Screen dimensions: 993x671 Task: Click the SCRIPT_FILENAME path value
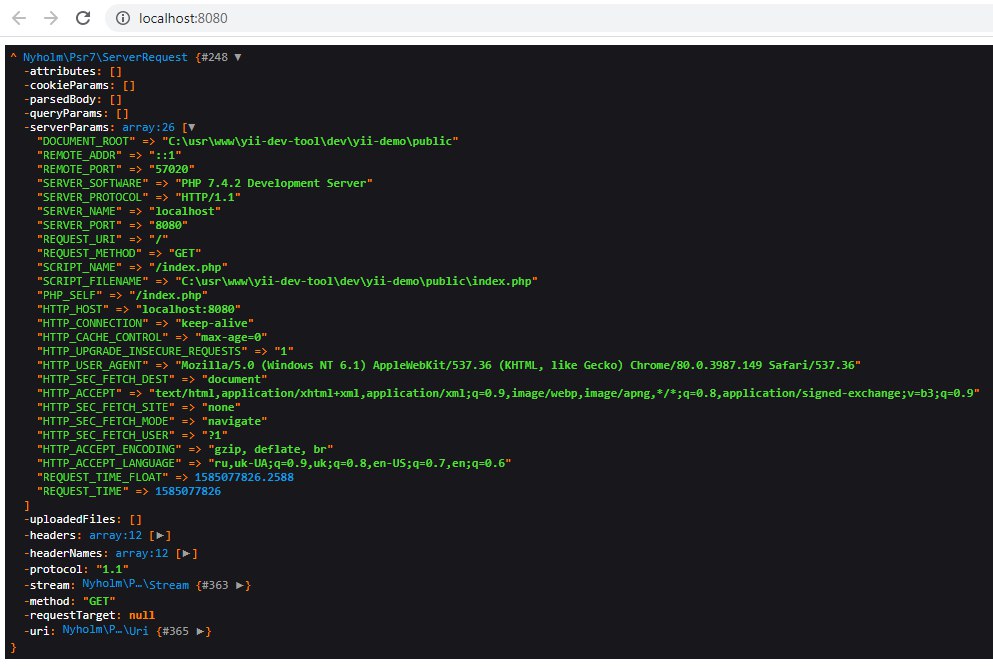tap(357, 281)
